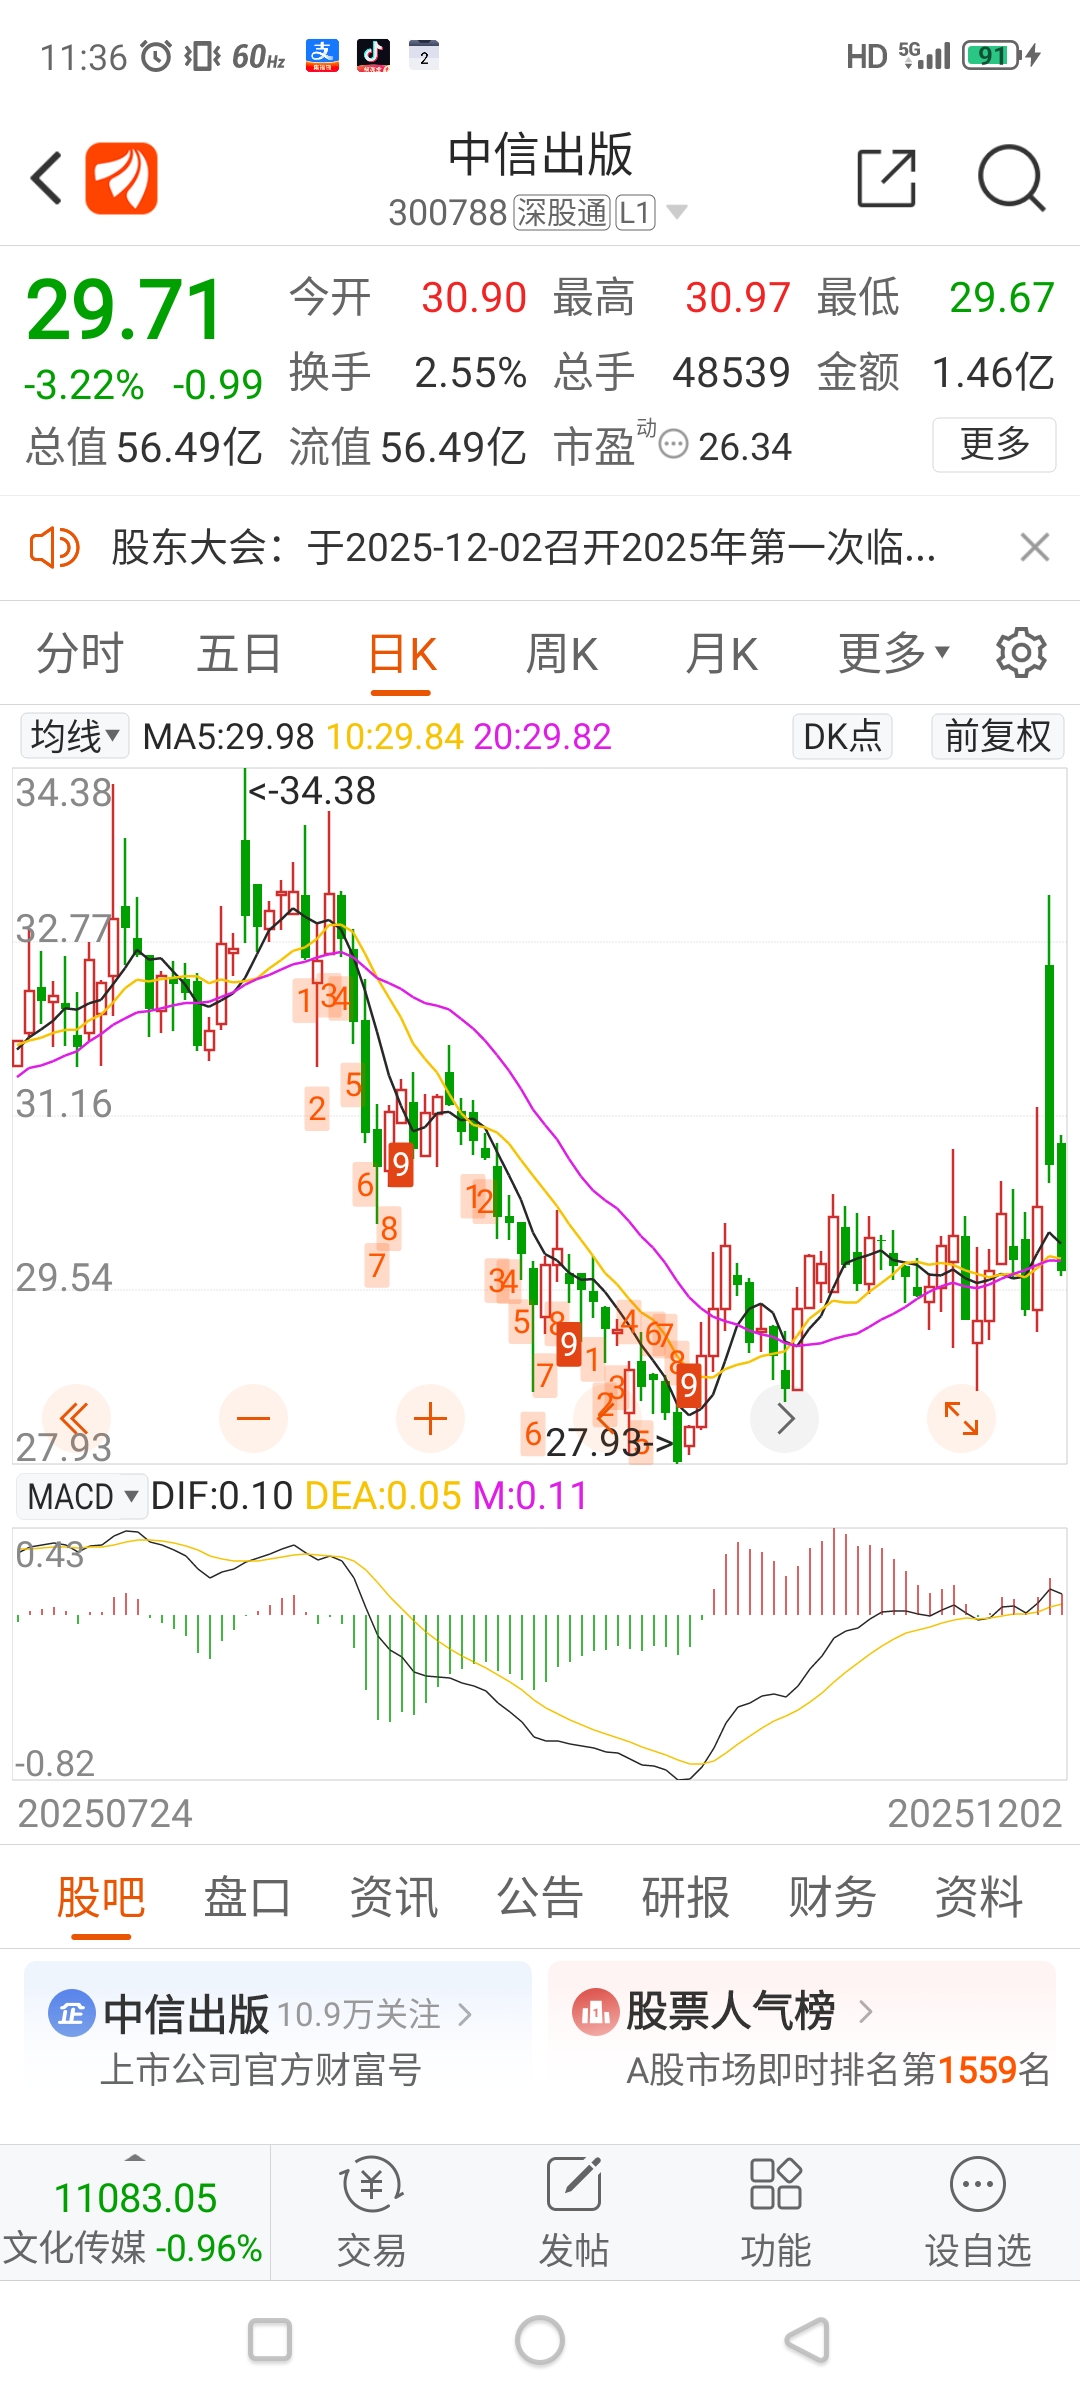Open the 股东大会 announcement text
Screen dimensions: 1080x2400
(523, 548)
